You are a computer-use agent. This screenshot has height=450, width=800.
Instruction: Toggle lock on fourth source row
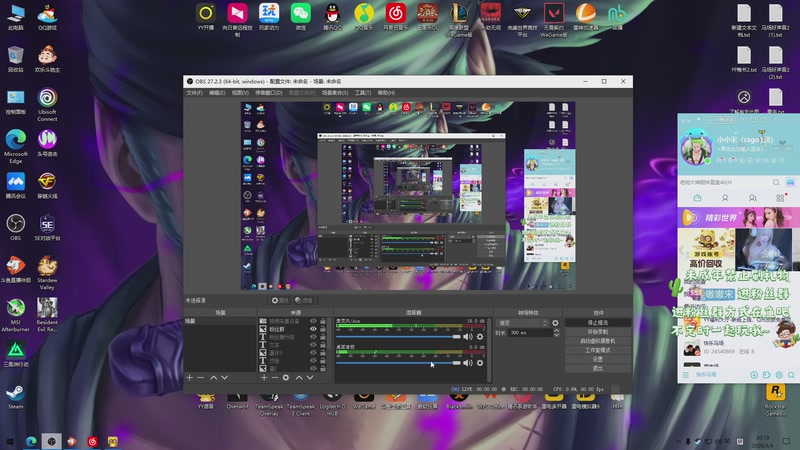pos(323,345)
